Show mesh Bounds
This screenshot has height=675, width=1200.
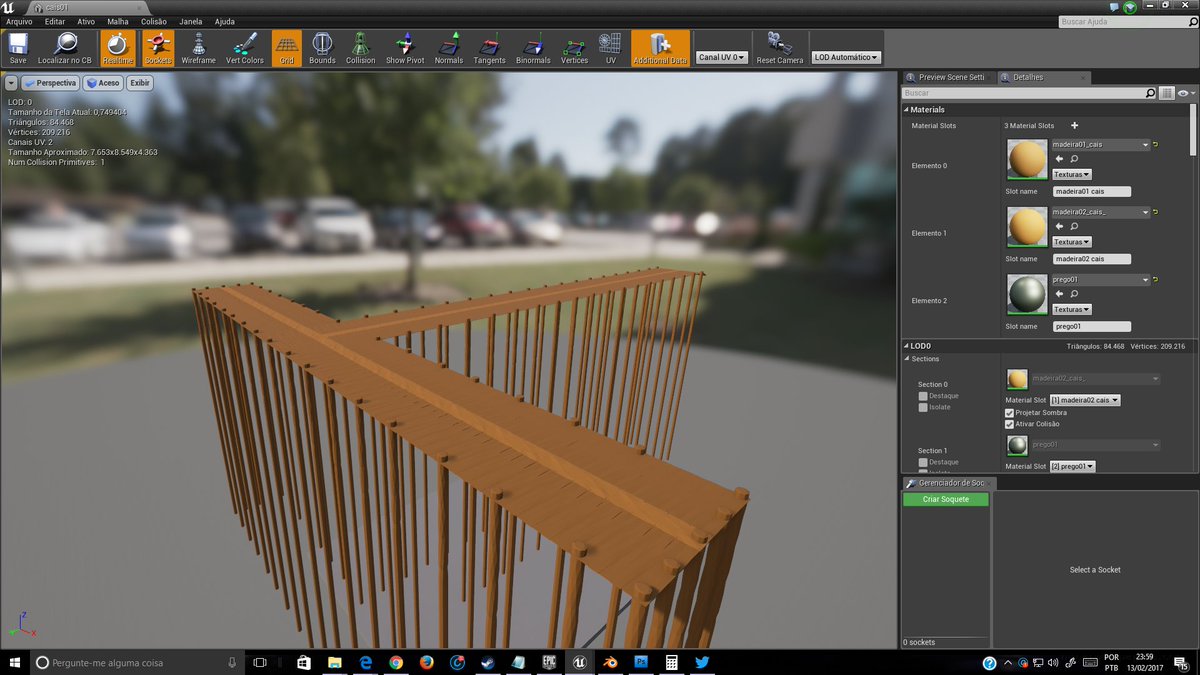tap(322, 48)
